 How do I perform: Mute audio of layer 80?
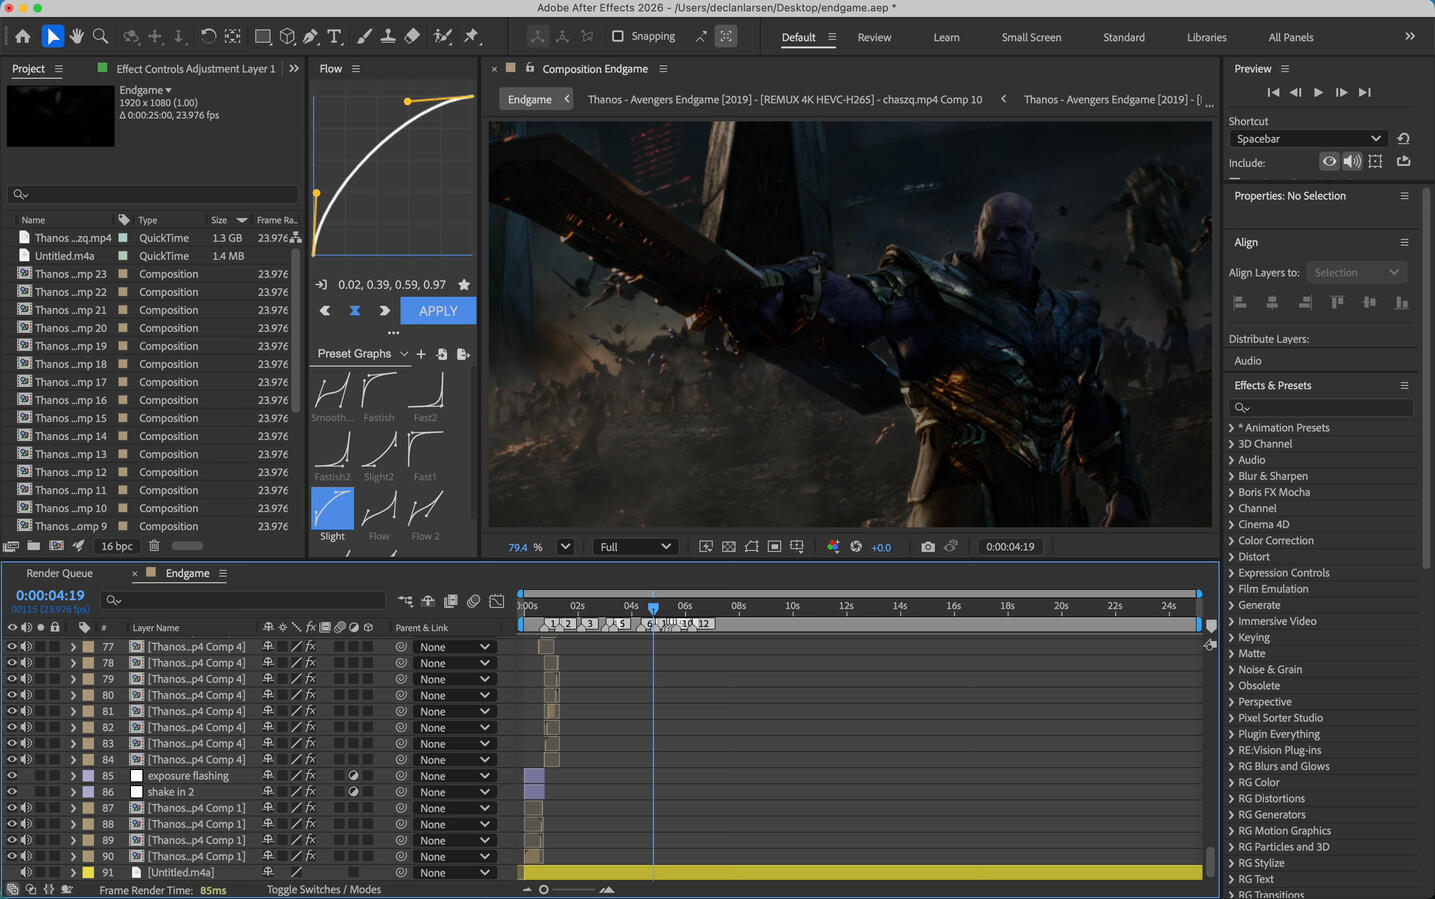coord(26,695)
